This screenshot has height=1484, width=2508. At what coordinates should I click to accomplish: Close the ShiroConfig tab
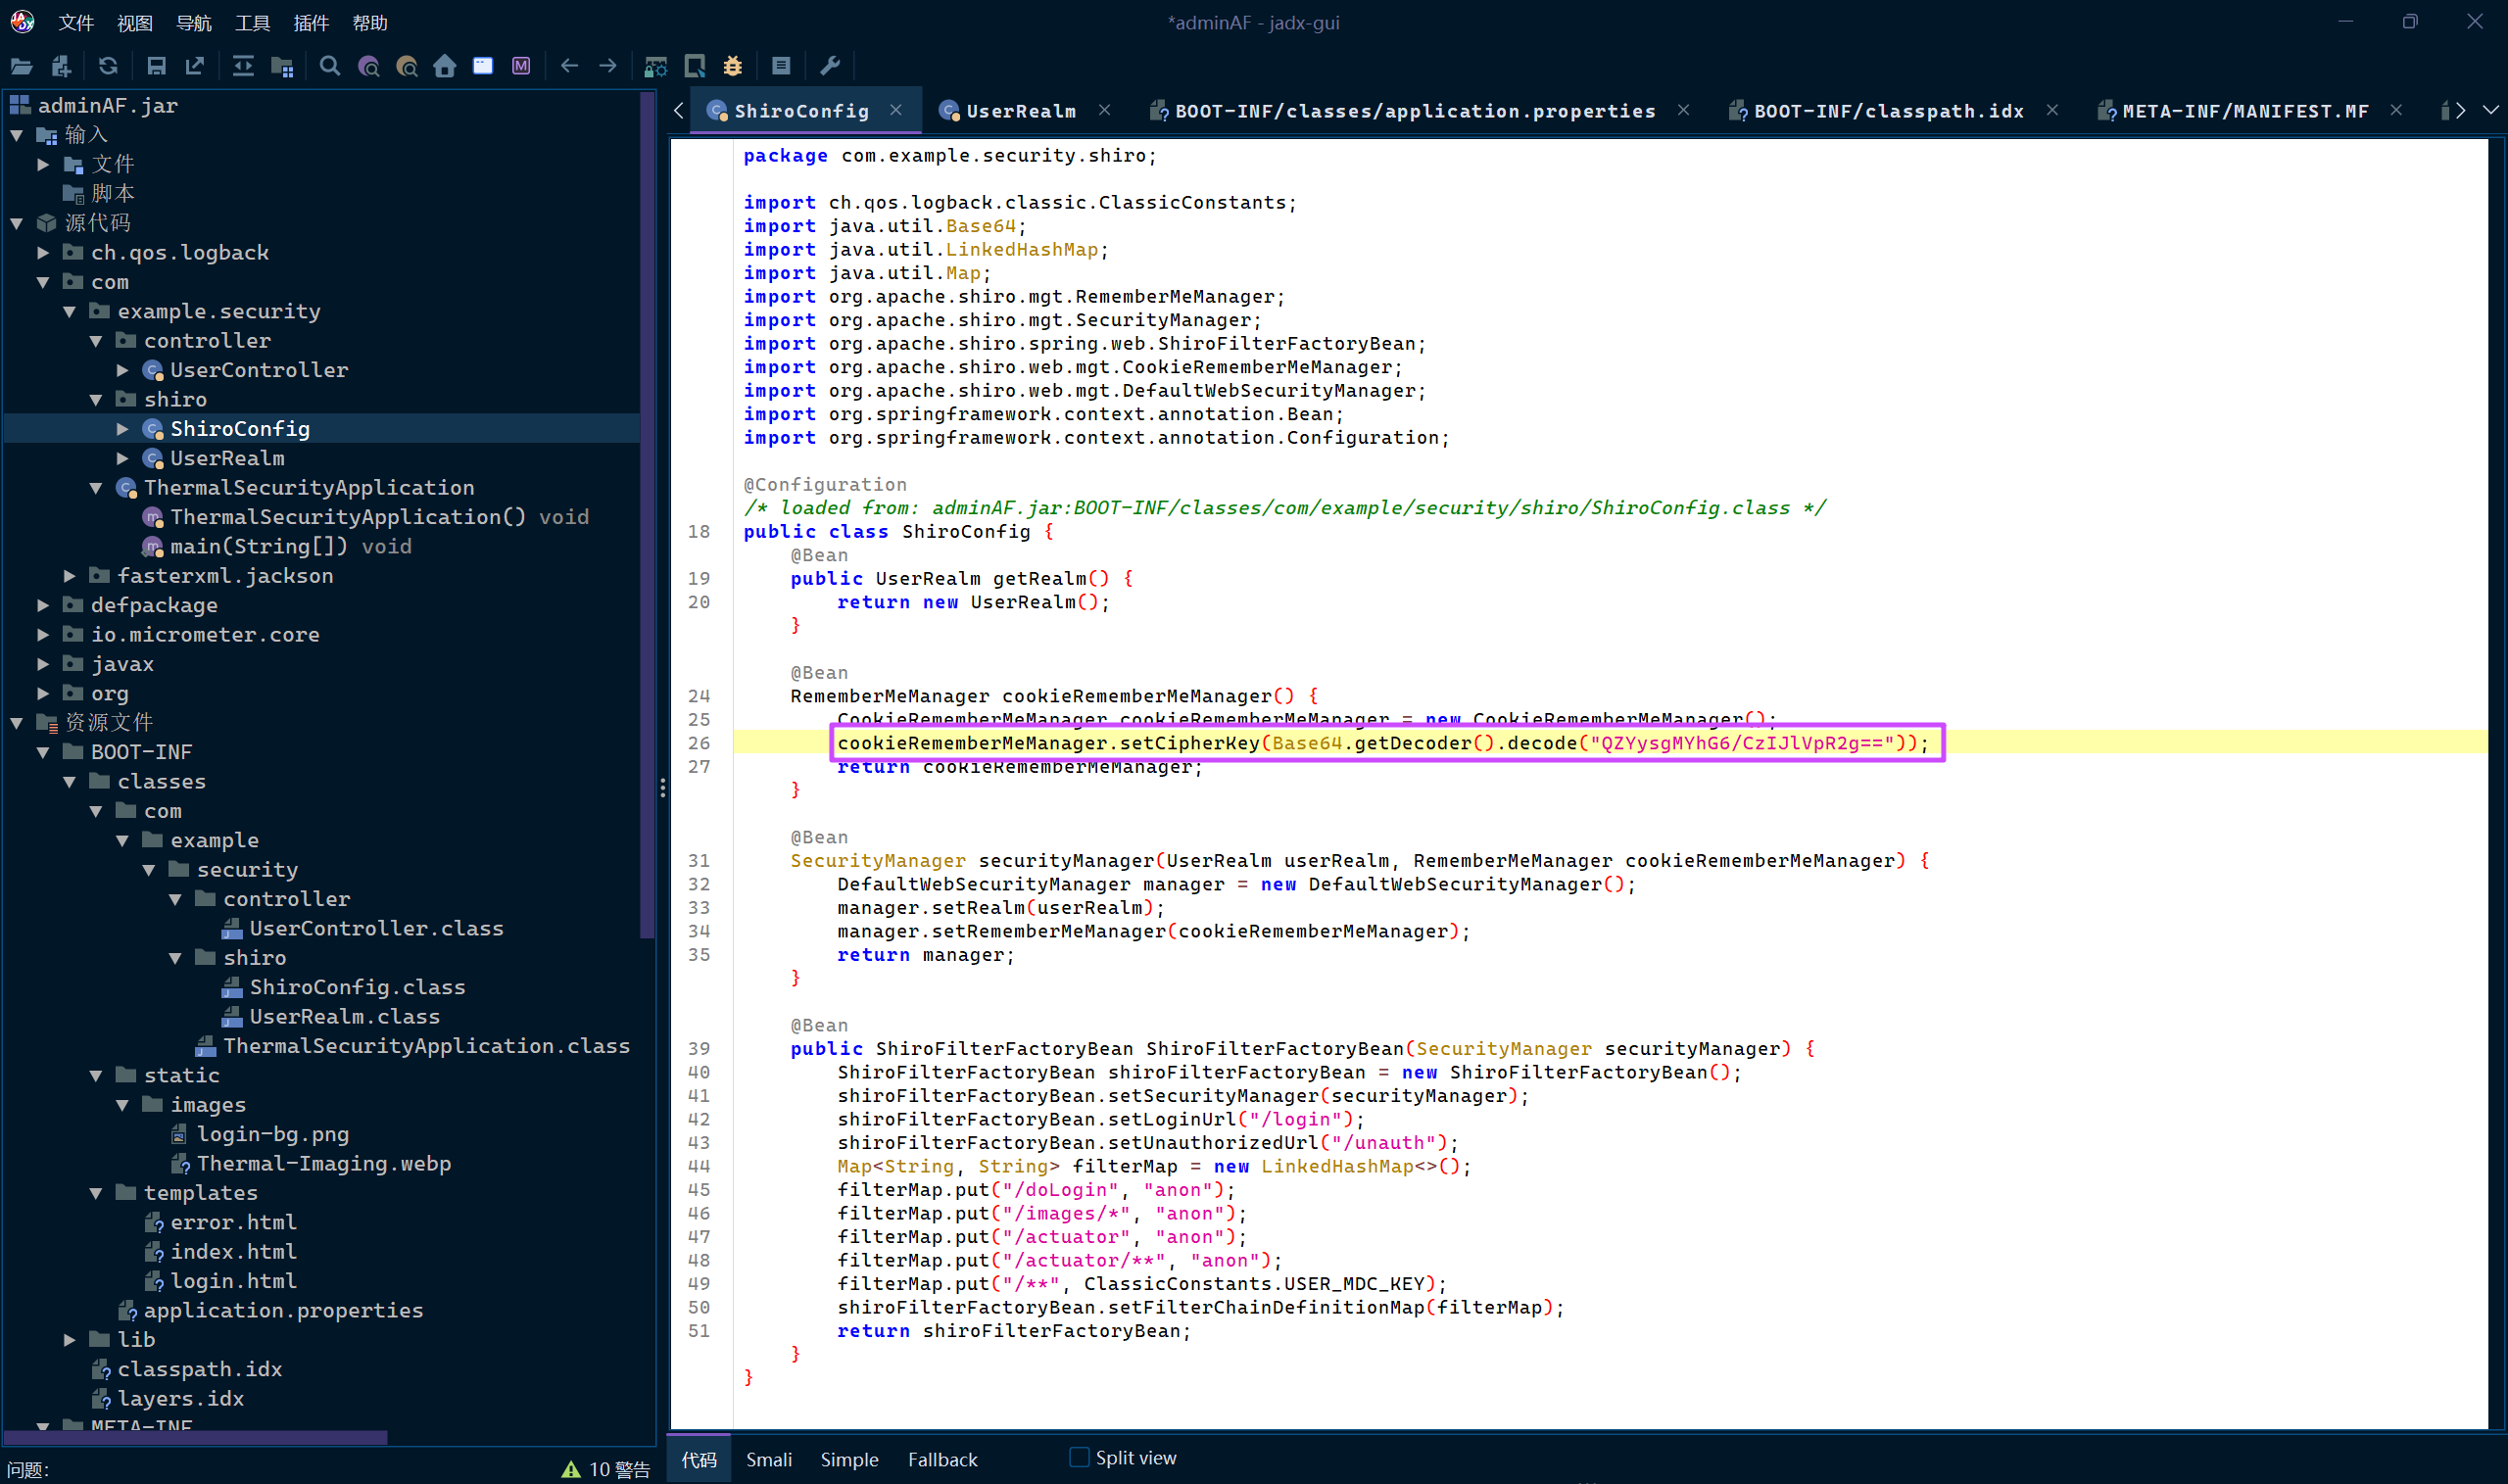pyautogui.click(x=896, y=110)
